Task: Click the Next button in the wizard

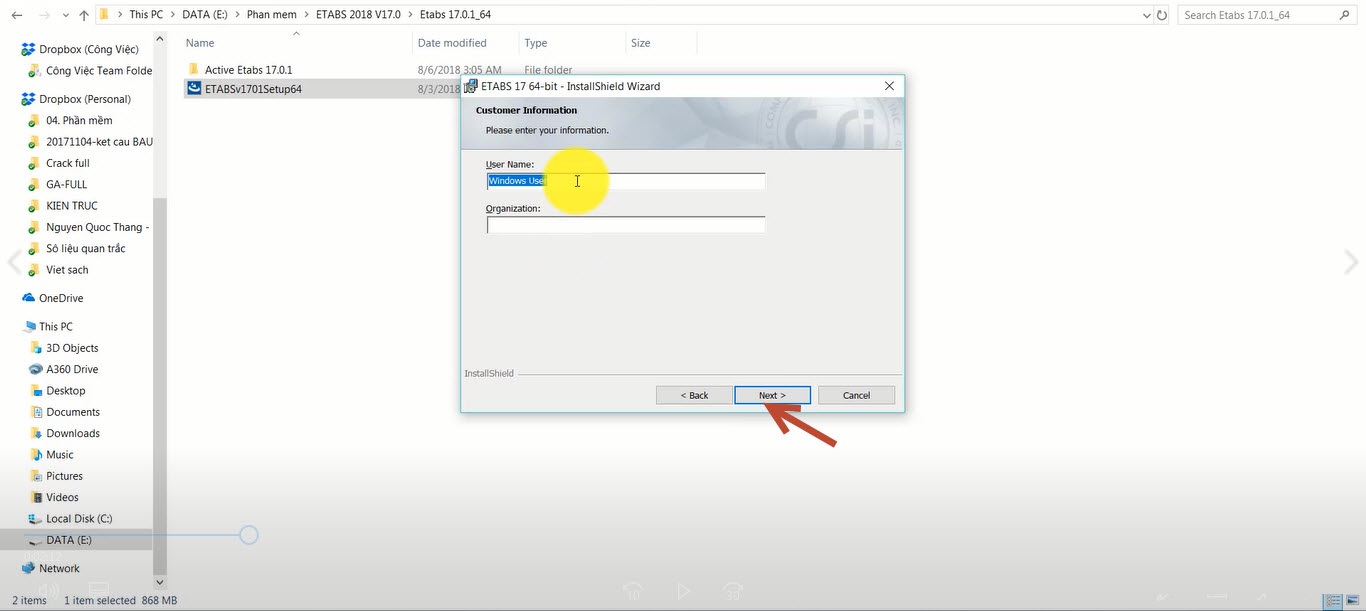Action: coord(772,396)
